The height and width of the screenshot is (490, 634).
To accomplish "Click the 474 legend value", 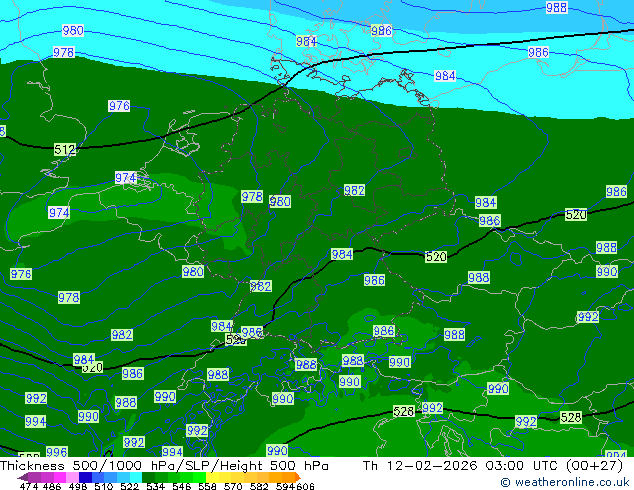I will coord(28,486).
